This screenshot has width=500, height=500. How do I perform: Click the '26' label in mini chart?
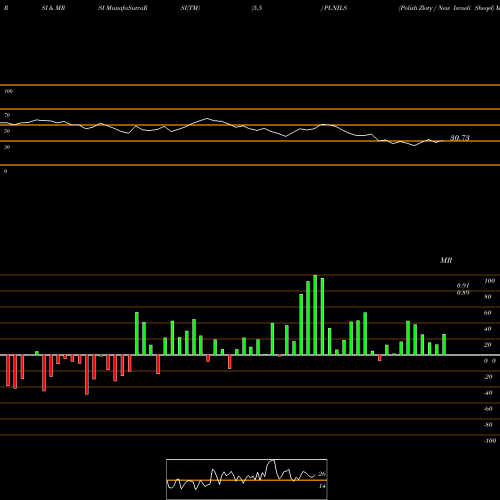pyautogui.click(x=322, y=474)
